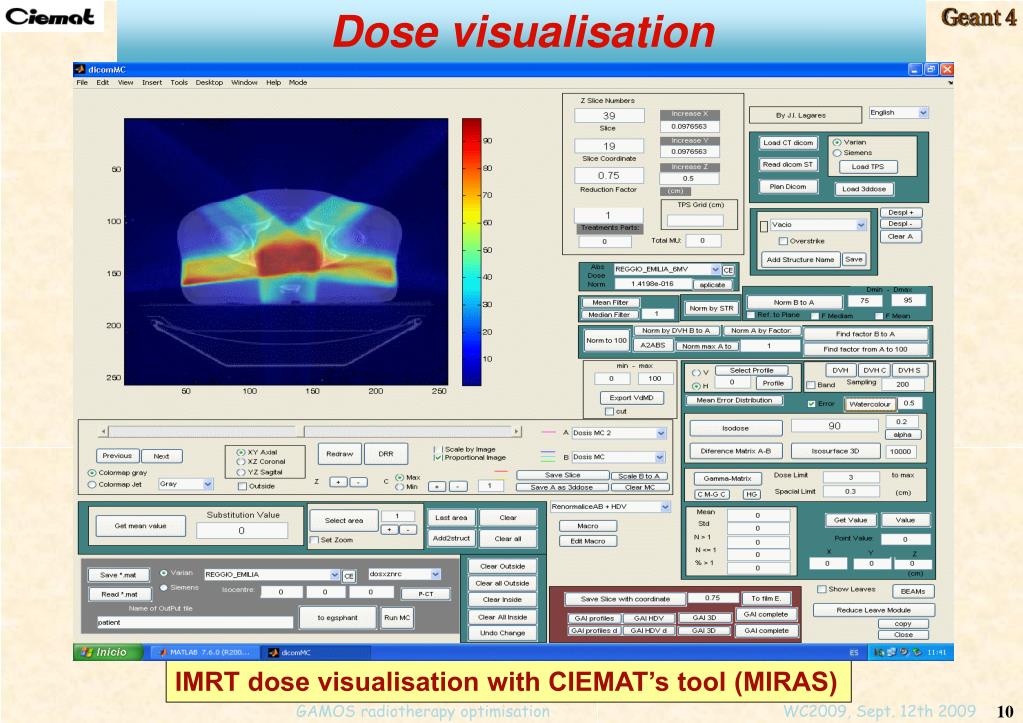This screenshot has height=723, width=1023.
Task: Click the DVH button
Action: (840, 370)
